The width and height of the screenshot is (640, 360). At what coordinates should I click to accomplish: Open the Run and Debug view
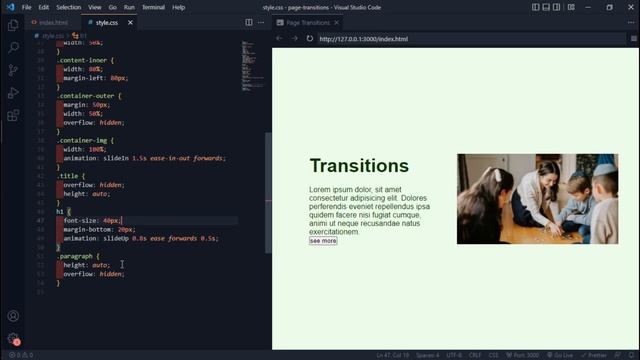pos(13,93)
